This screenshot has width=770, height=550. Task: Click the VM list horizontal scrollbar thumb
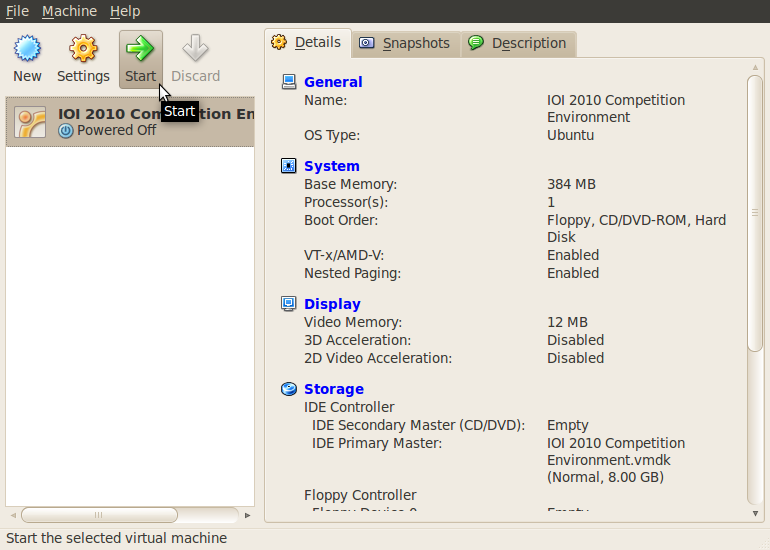point(99,515)
